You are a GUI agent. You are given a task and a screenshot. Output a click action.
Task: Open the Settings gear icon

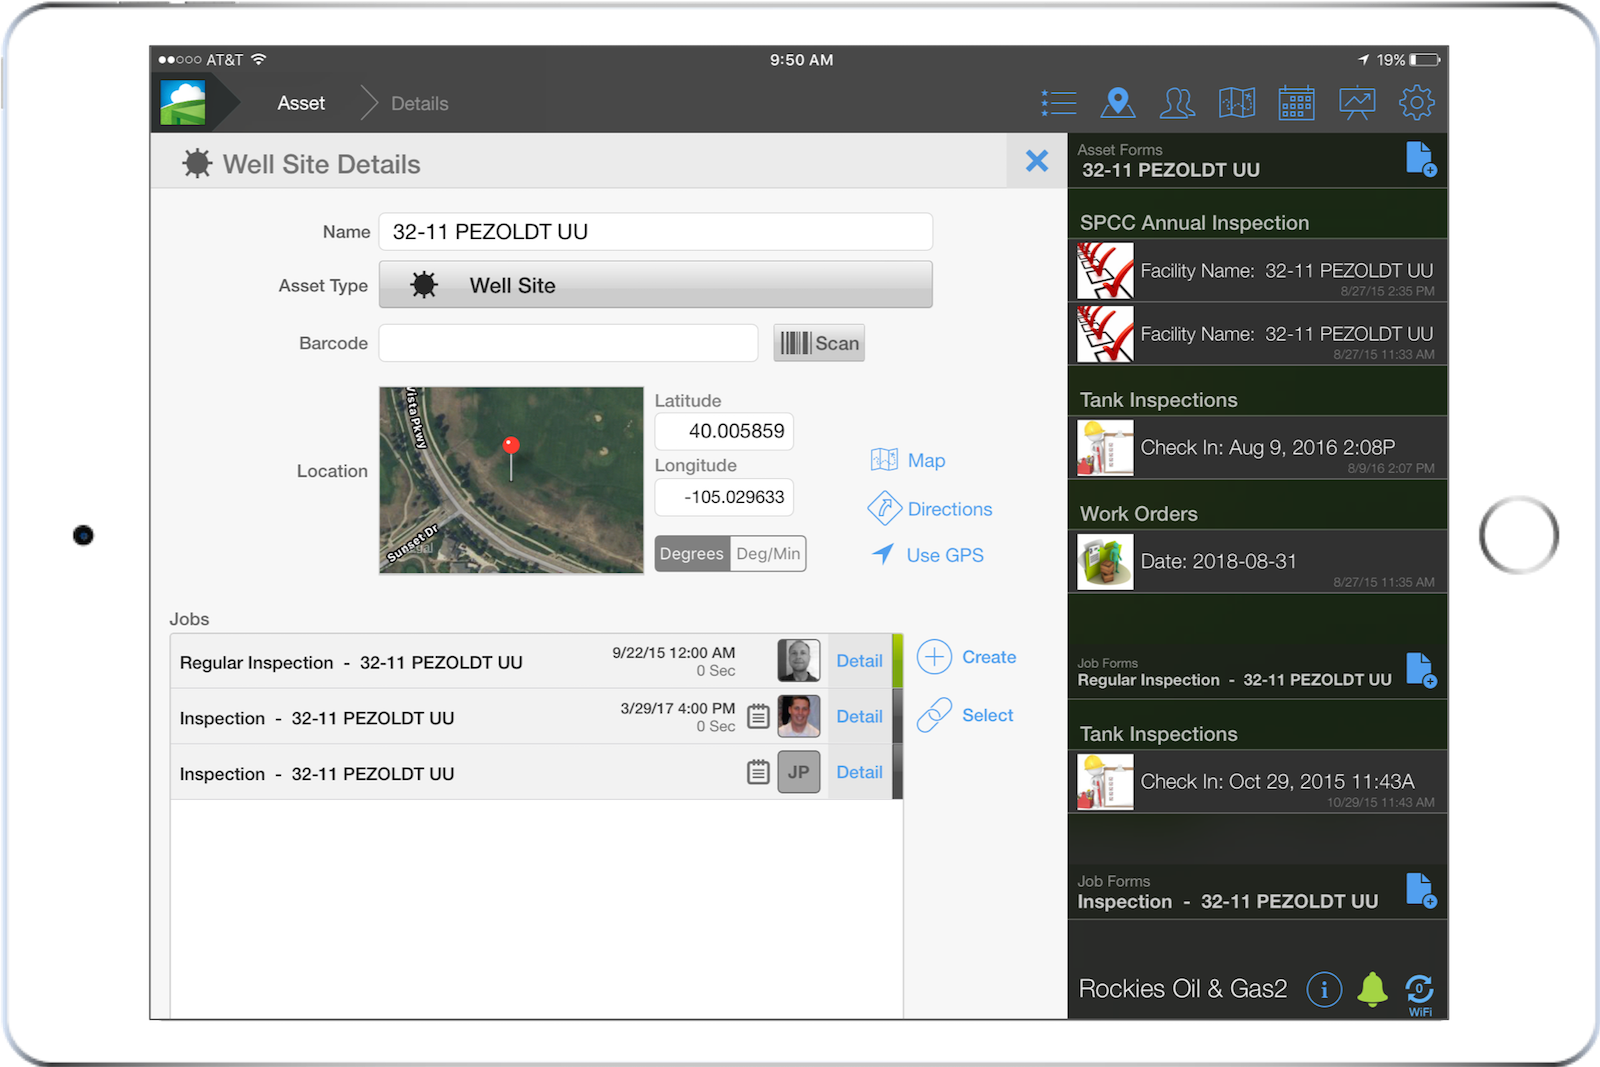click(x=1417, y=102)
